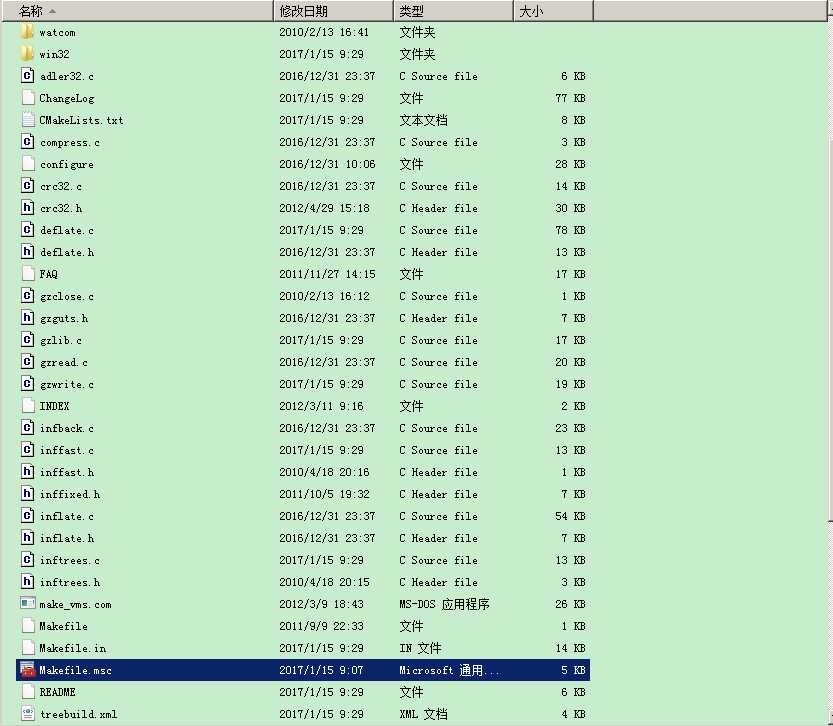Click the gzwrite.c file icon

click(28, 384)
